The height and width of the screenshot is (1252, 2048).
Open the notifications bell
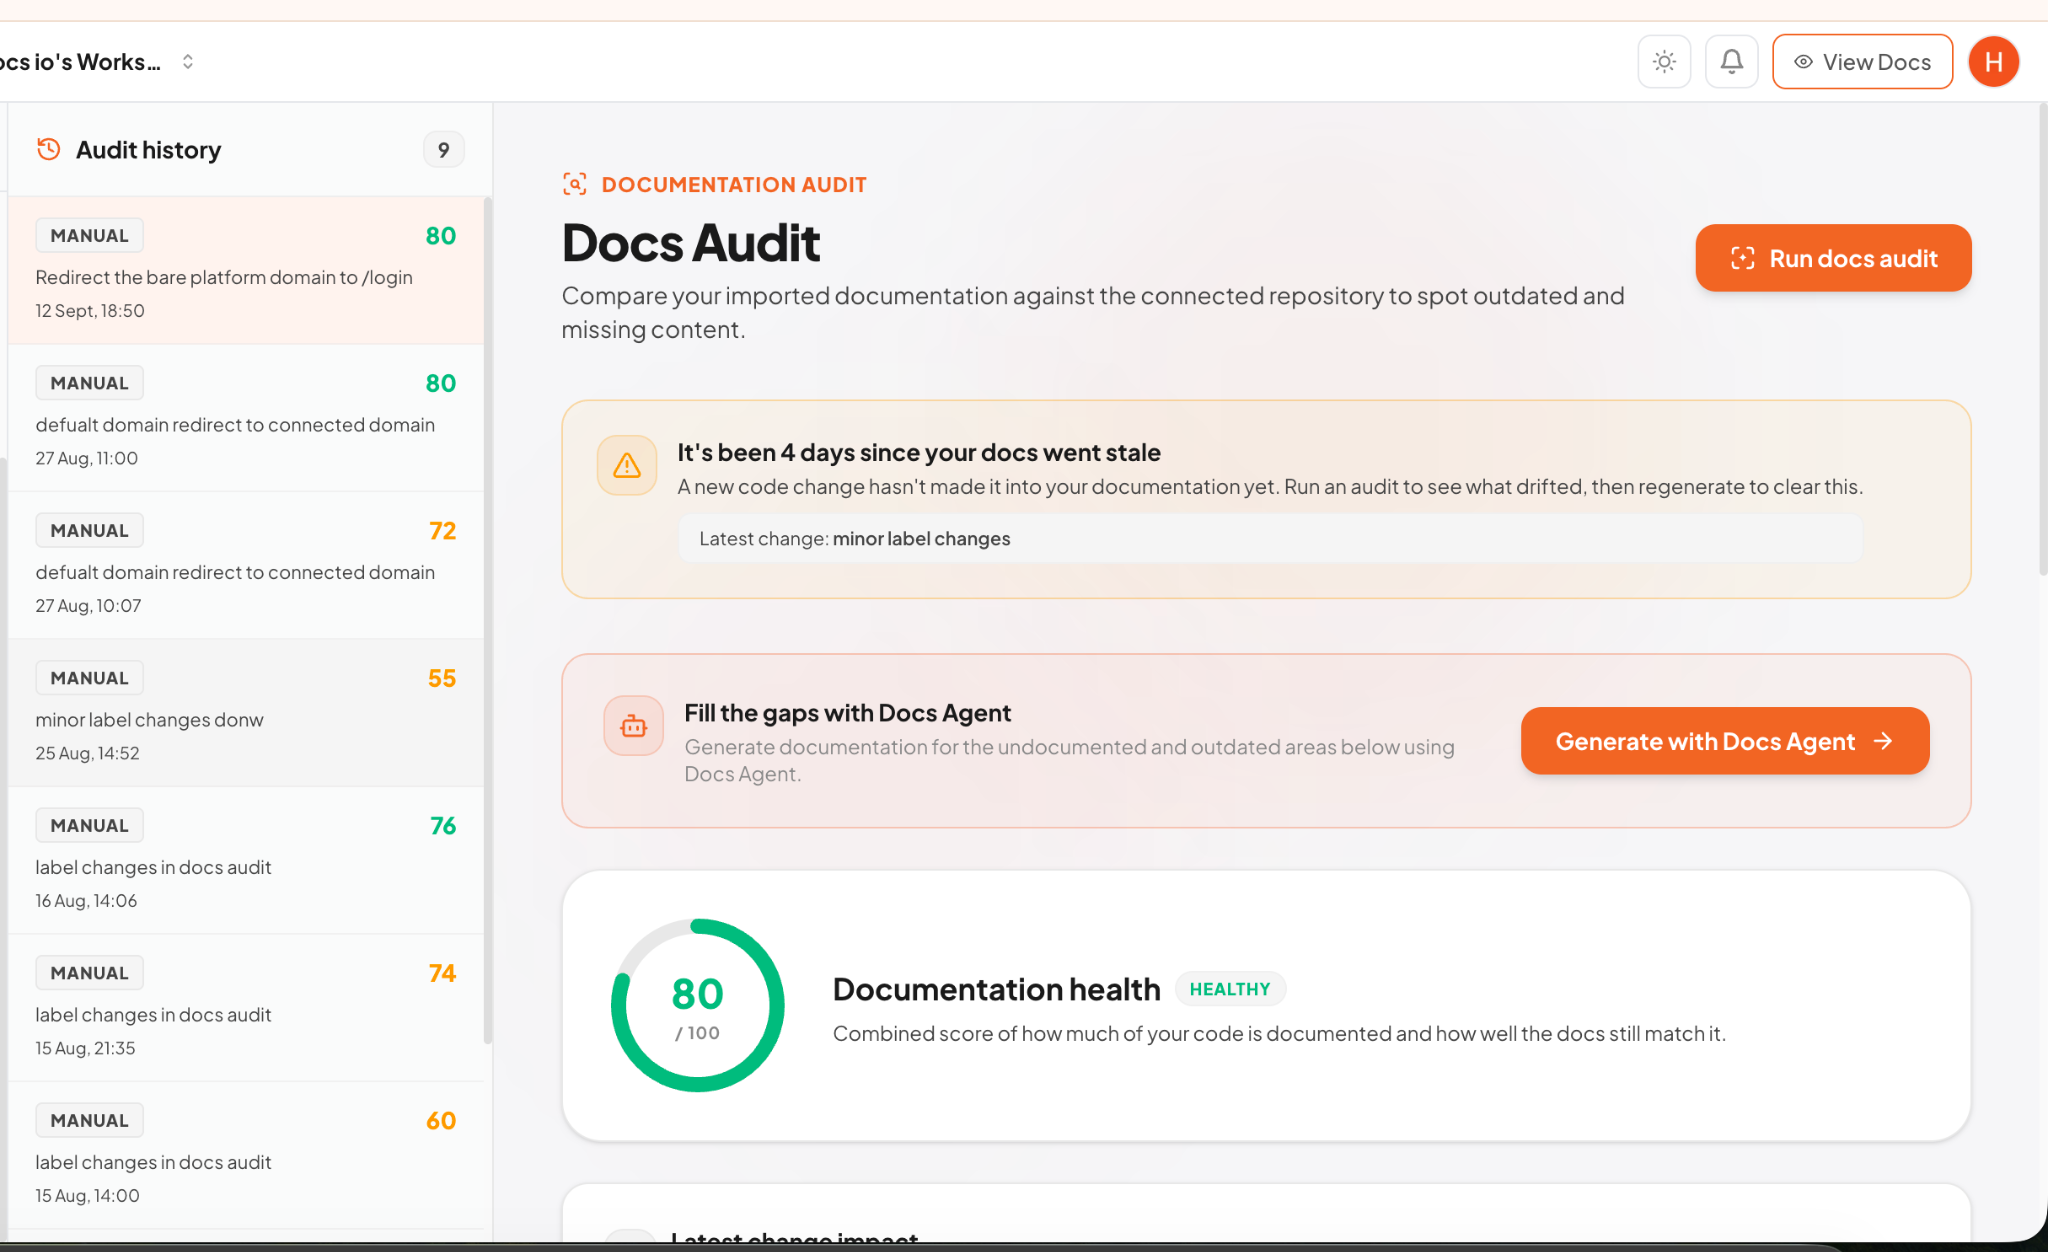click(1732, 62)
